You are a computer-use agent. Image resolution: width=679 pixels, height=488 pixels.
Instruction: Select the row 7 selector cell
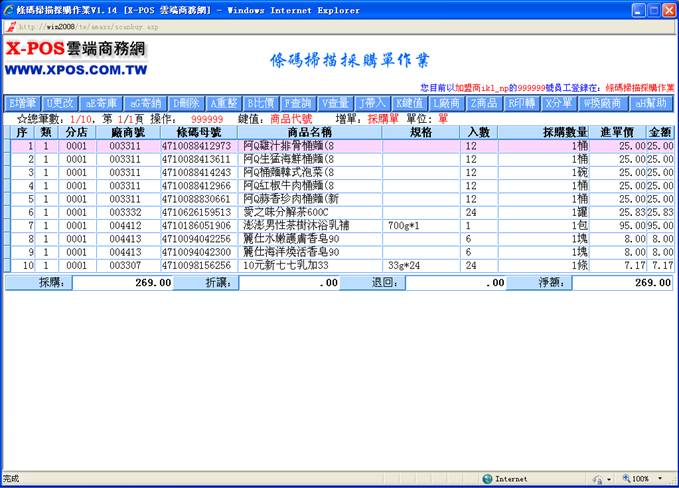tap(6, 226)
